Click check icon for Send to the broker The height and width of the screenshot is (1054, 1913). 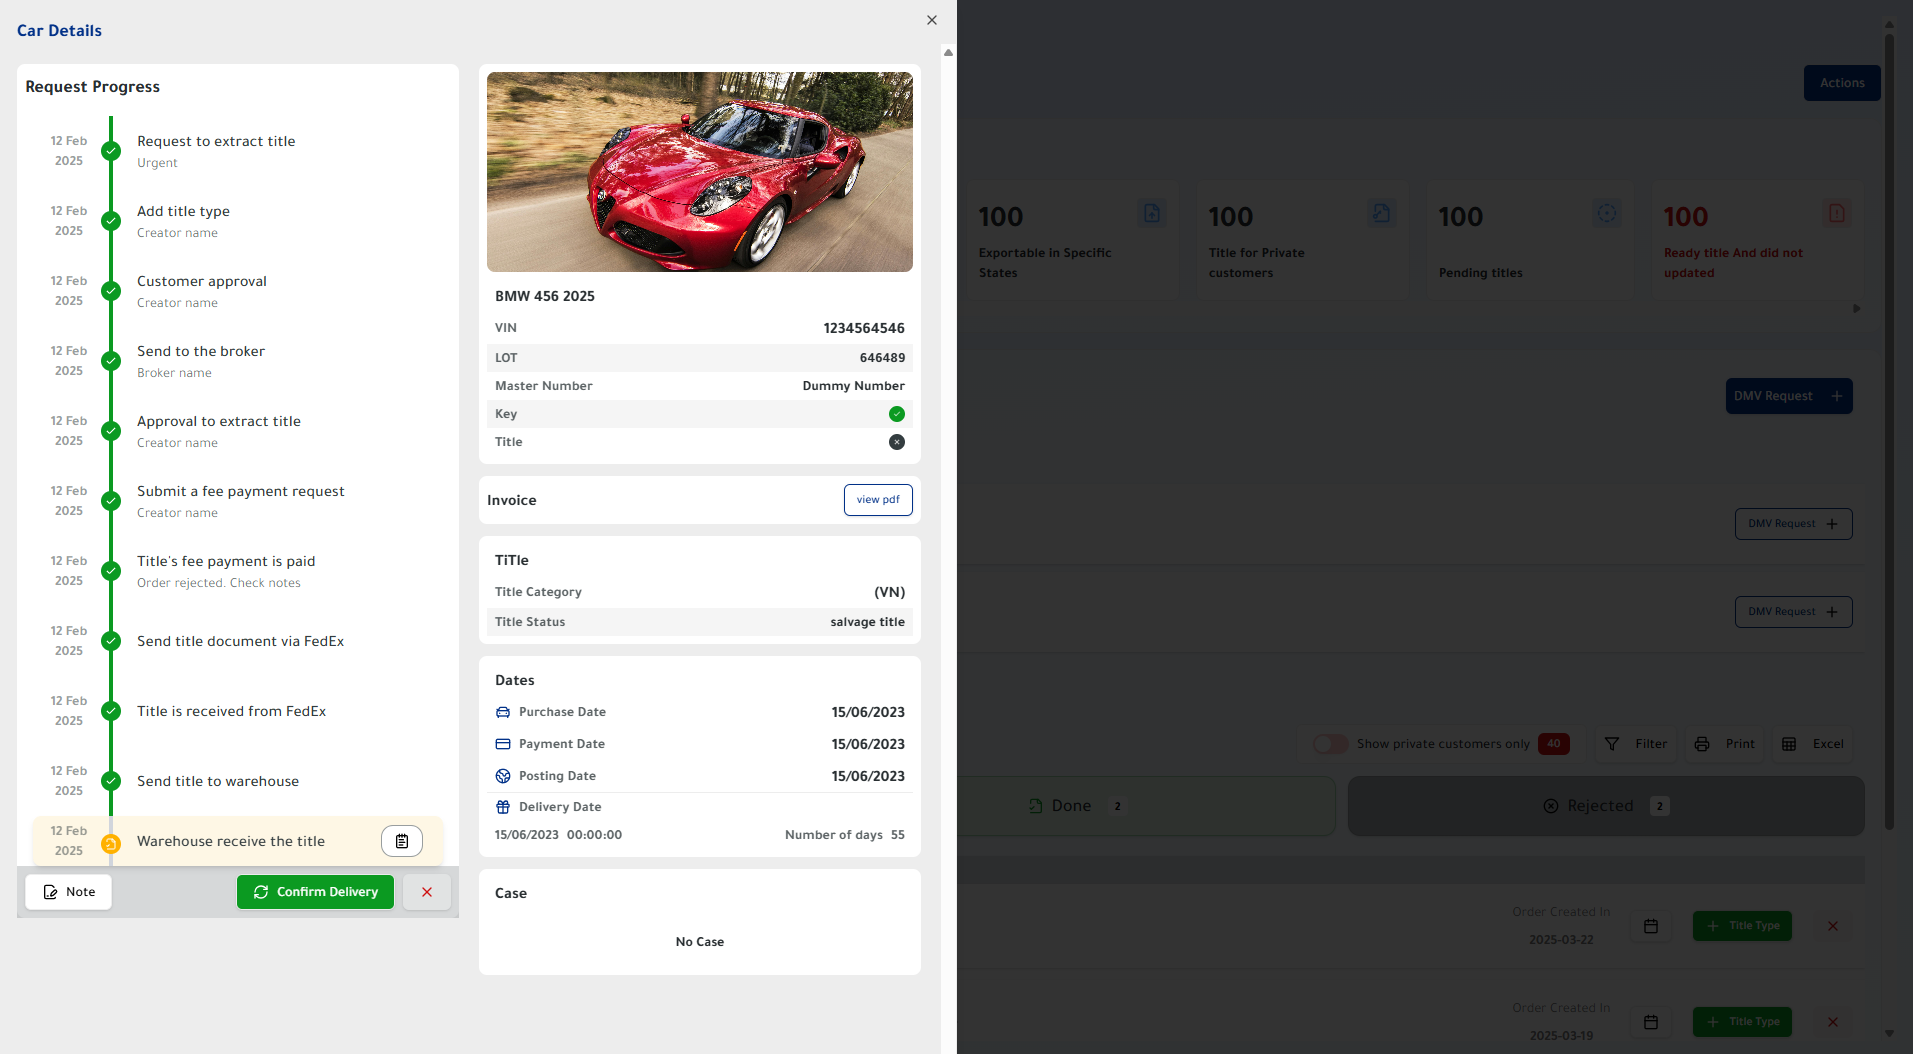[111, 361]
